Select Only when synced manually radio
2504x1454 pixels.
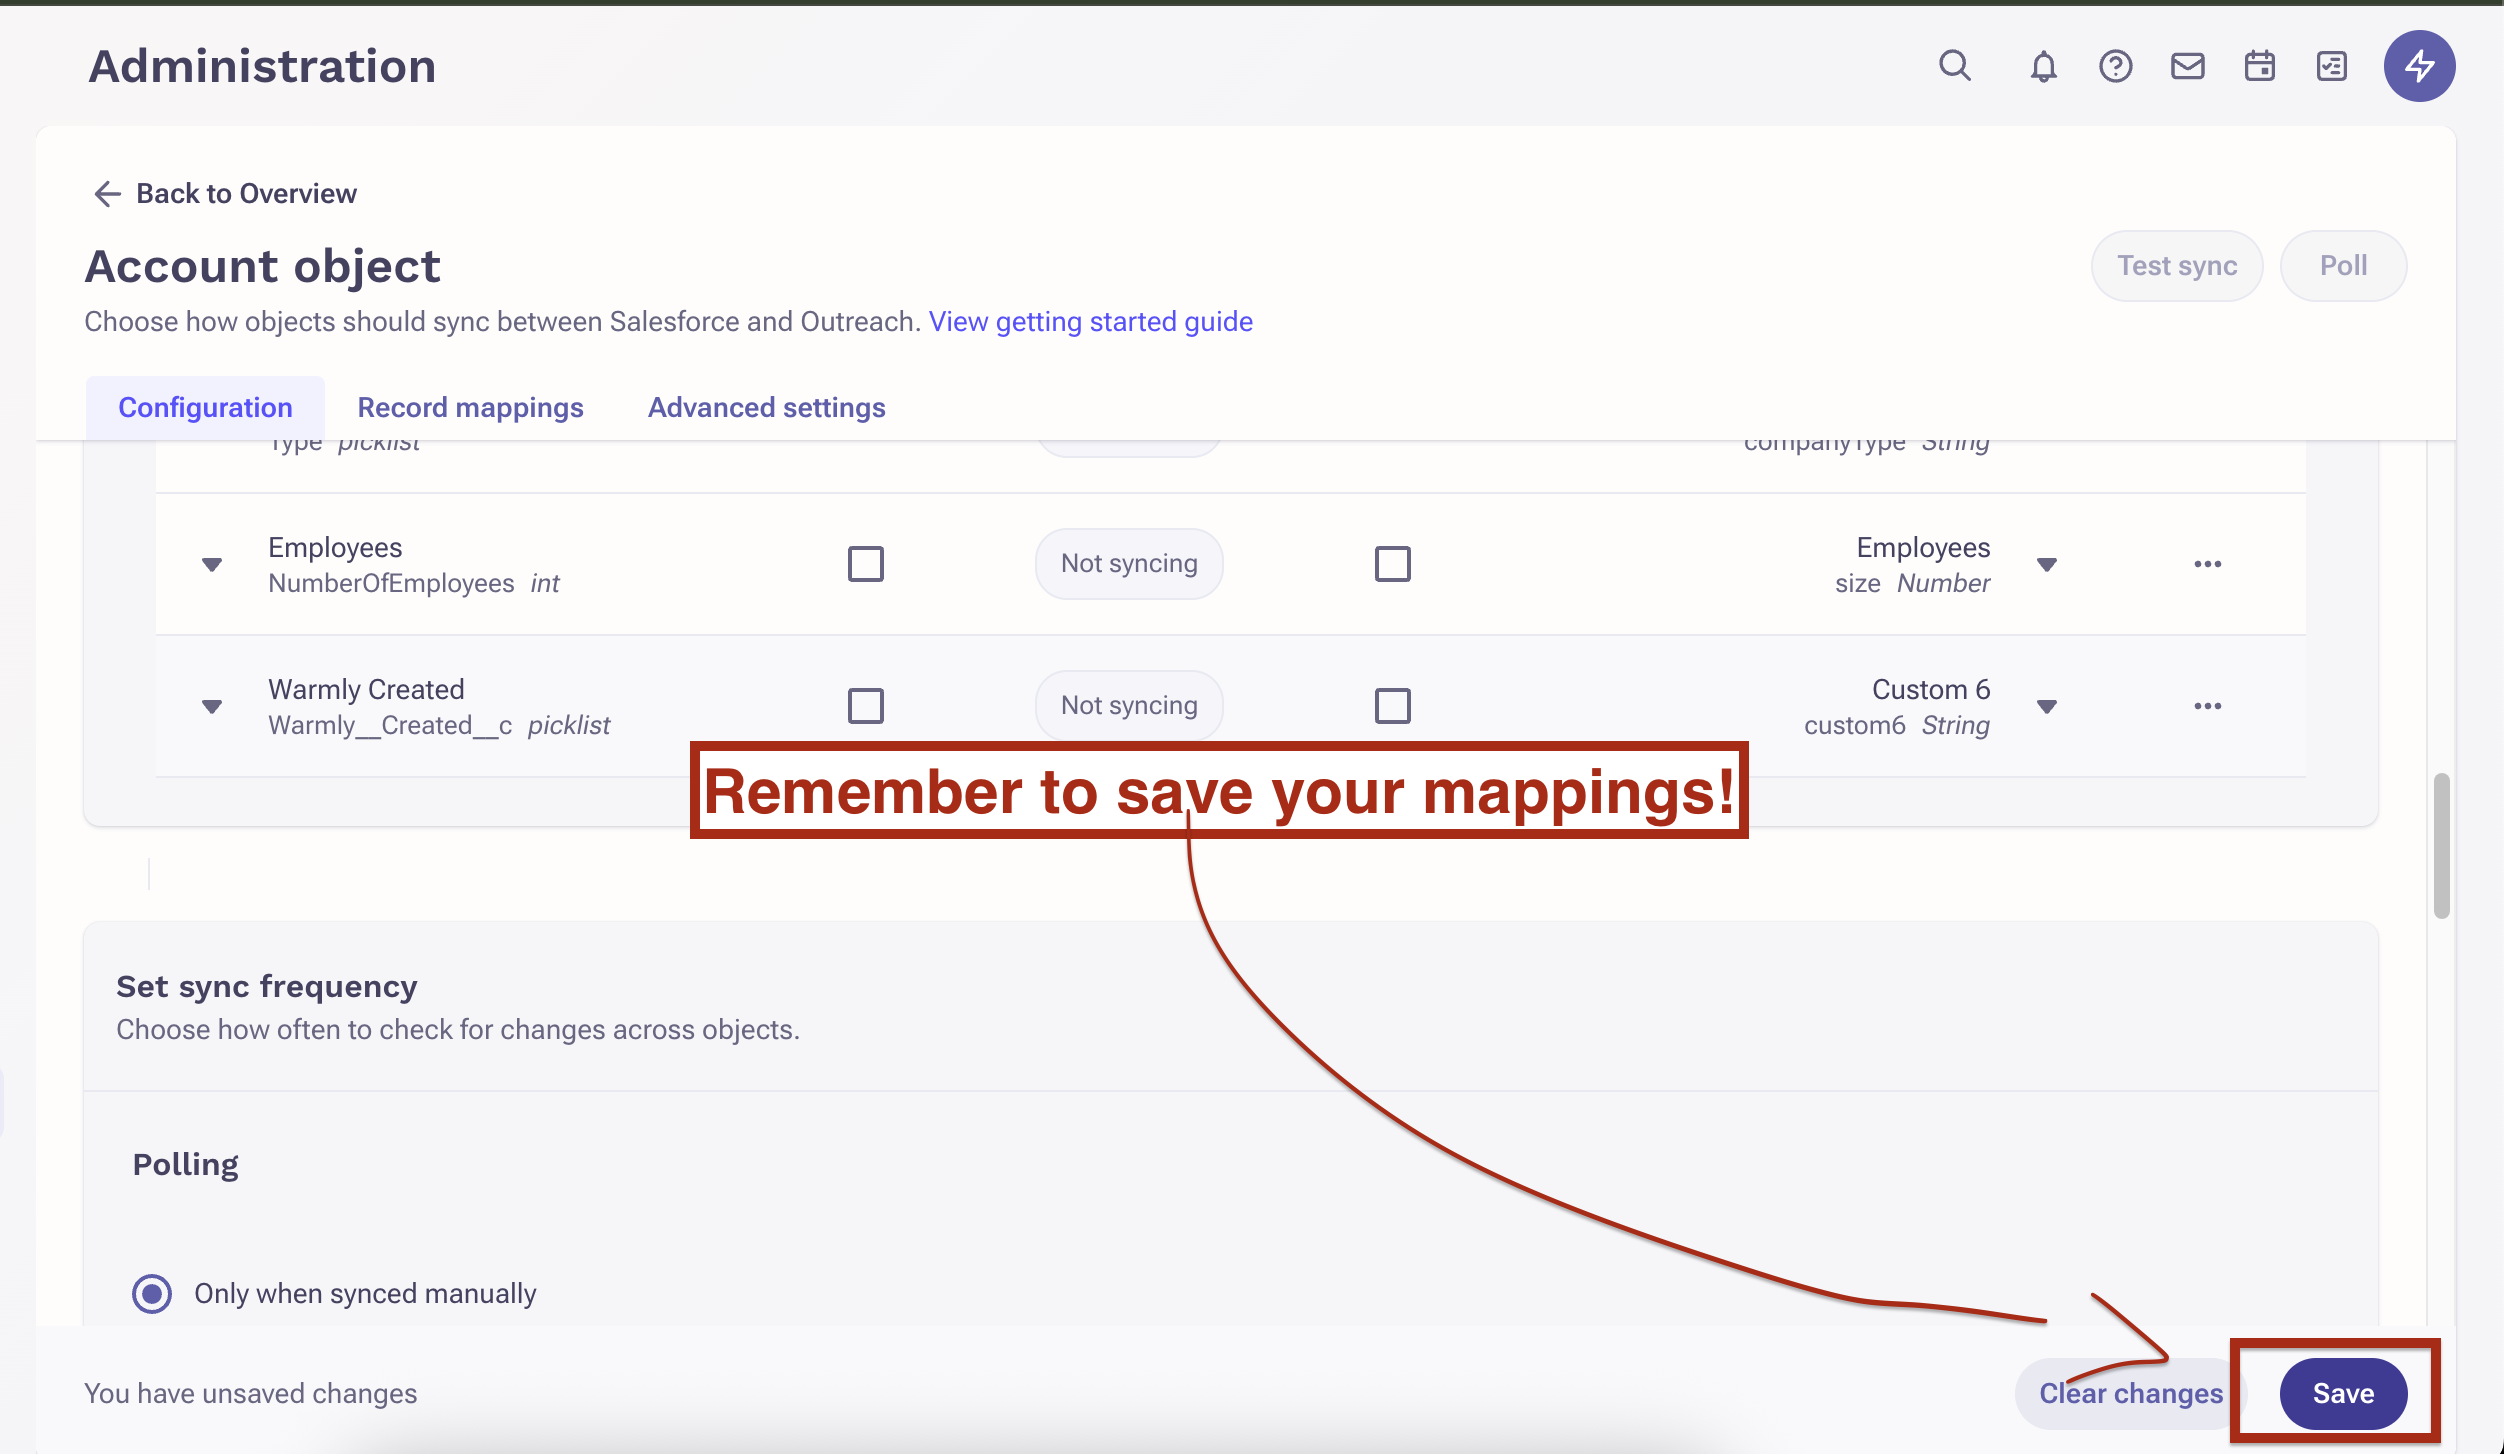[152, 1293]
